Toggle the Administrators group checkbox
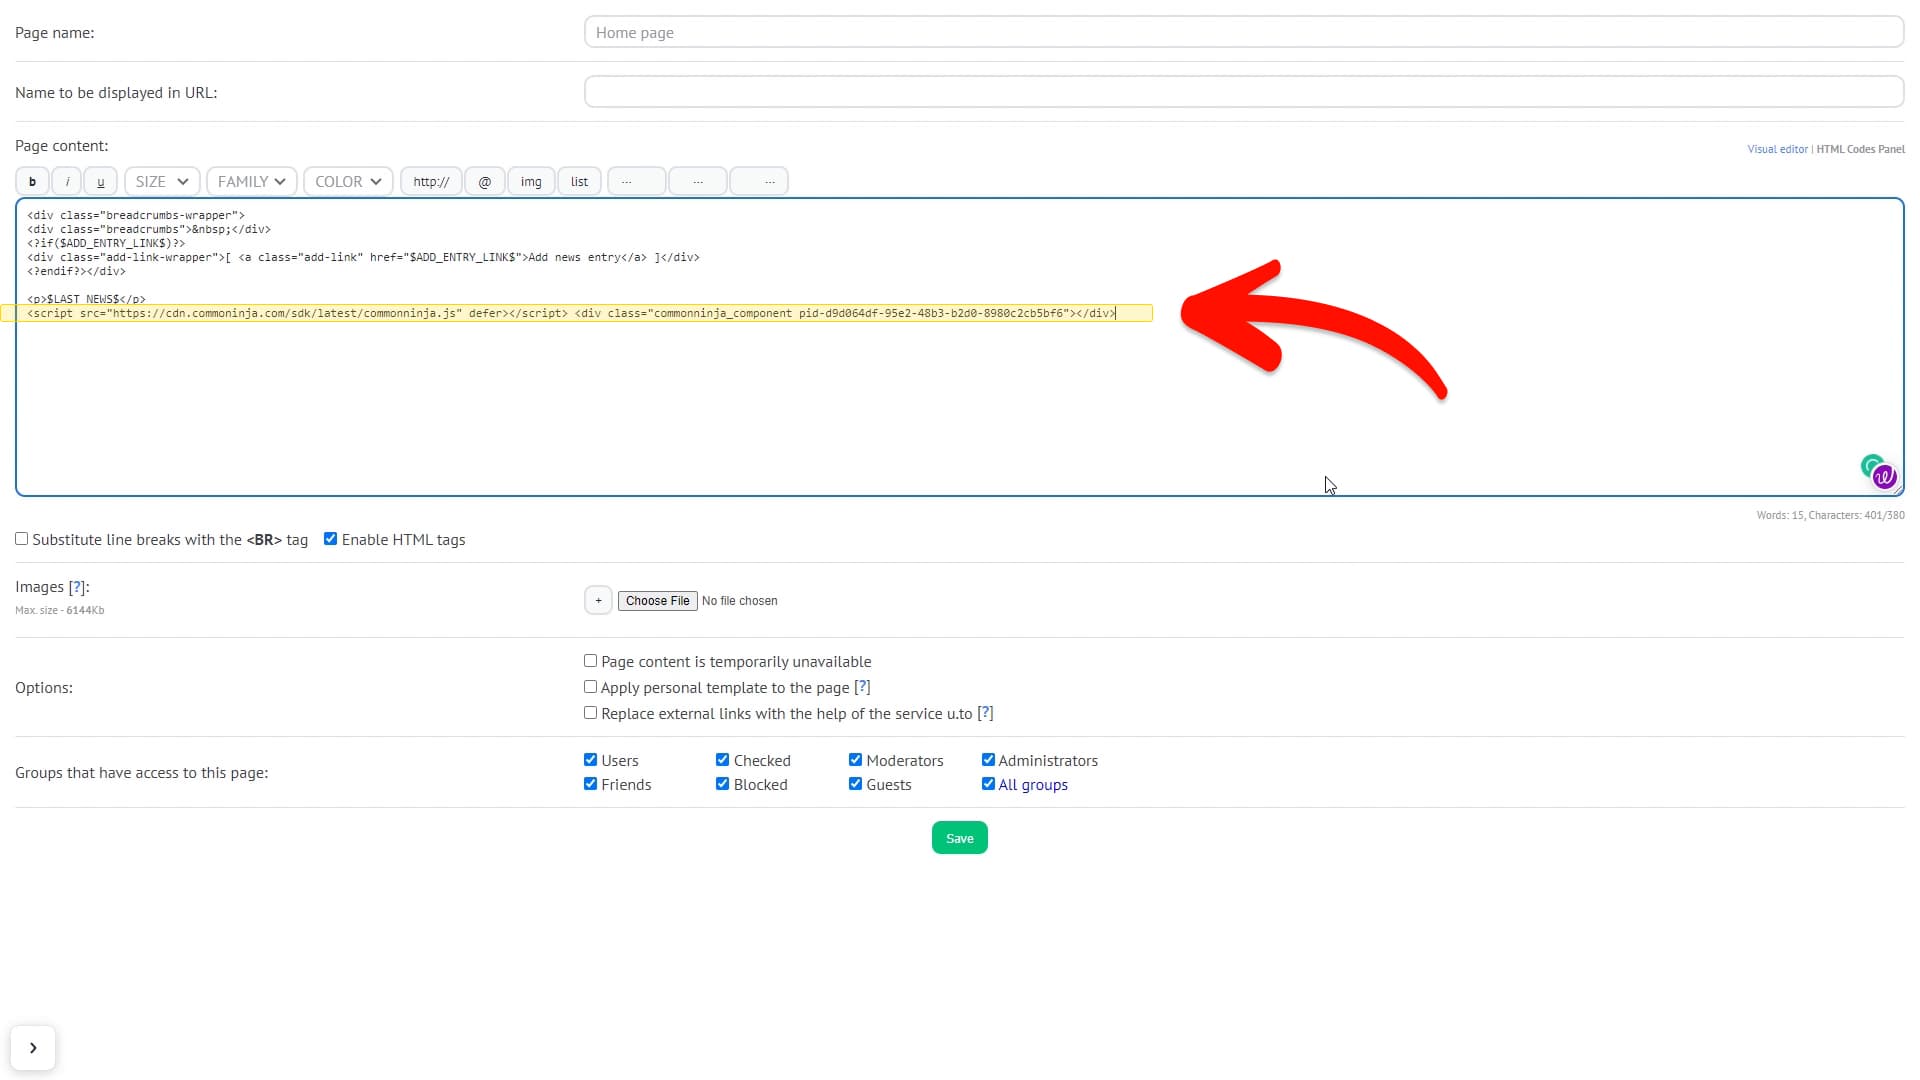The height and width of the screenshot is (1080, 1920). click(x=988, y=760)
